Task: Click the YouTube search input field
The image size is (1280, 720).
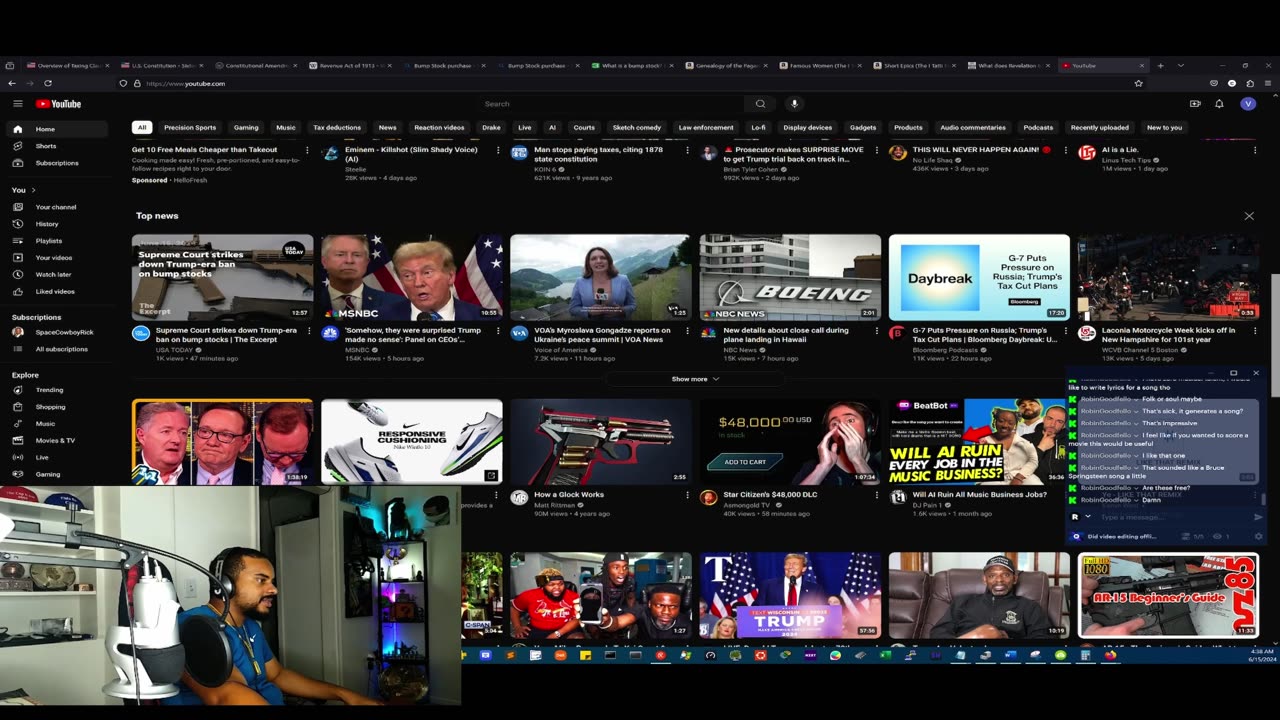Action: tap(610, 104)
